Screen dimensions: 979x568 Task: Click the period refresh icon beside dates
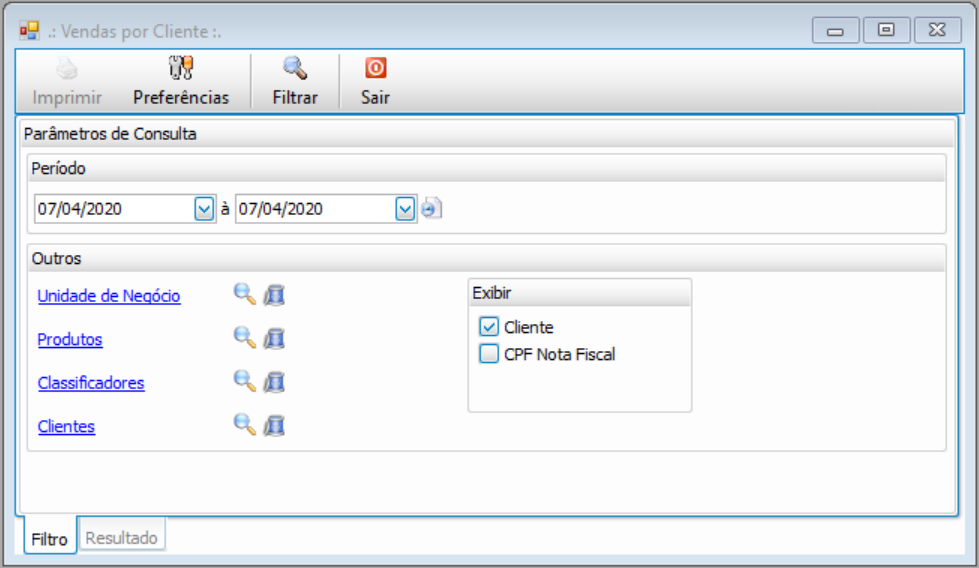pyautogui.click(x=431, y=208)
